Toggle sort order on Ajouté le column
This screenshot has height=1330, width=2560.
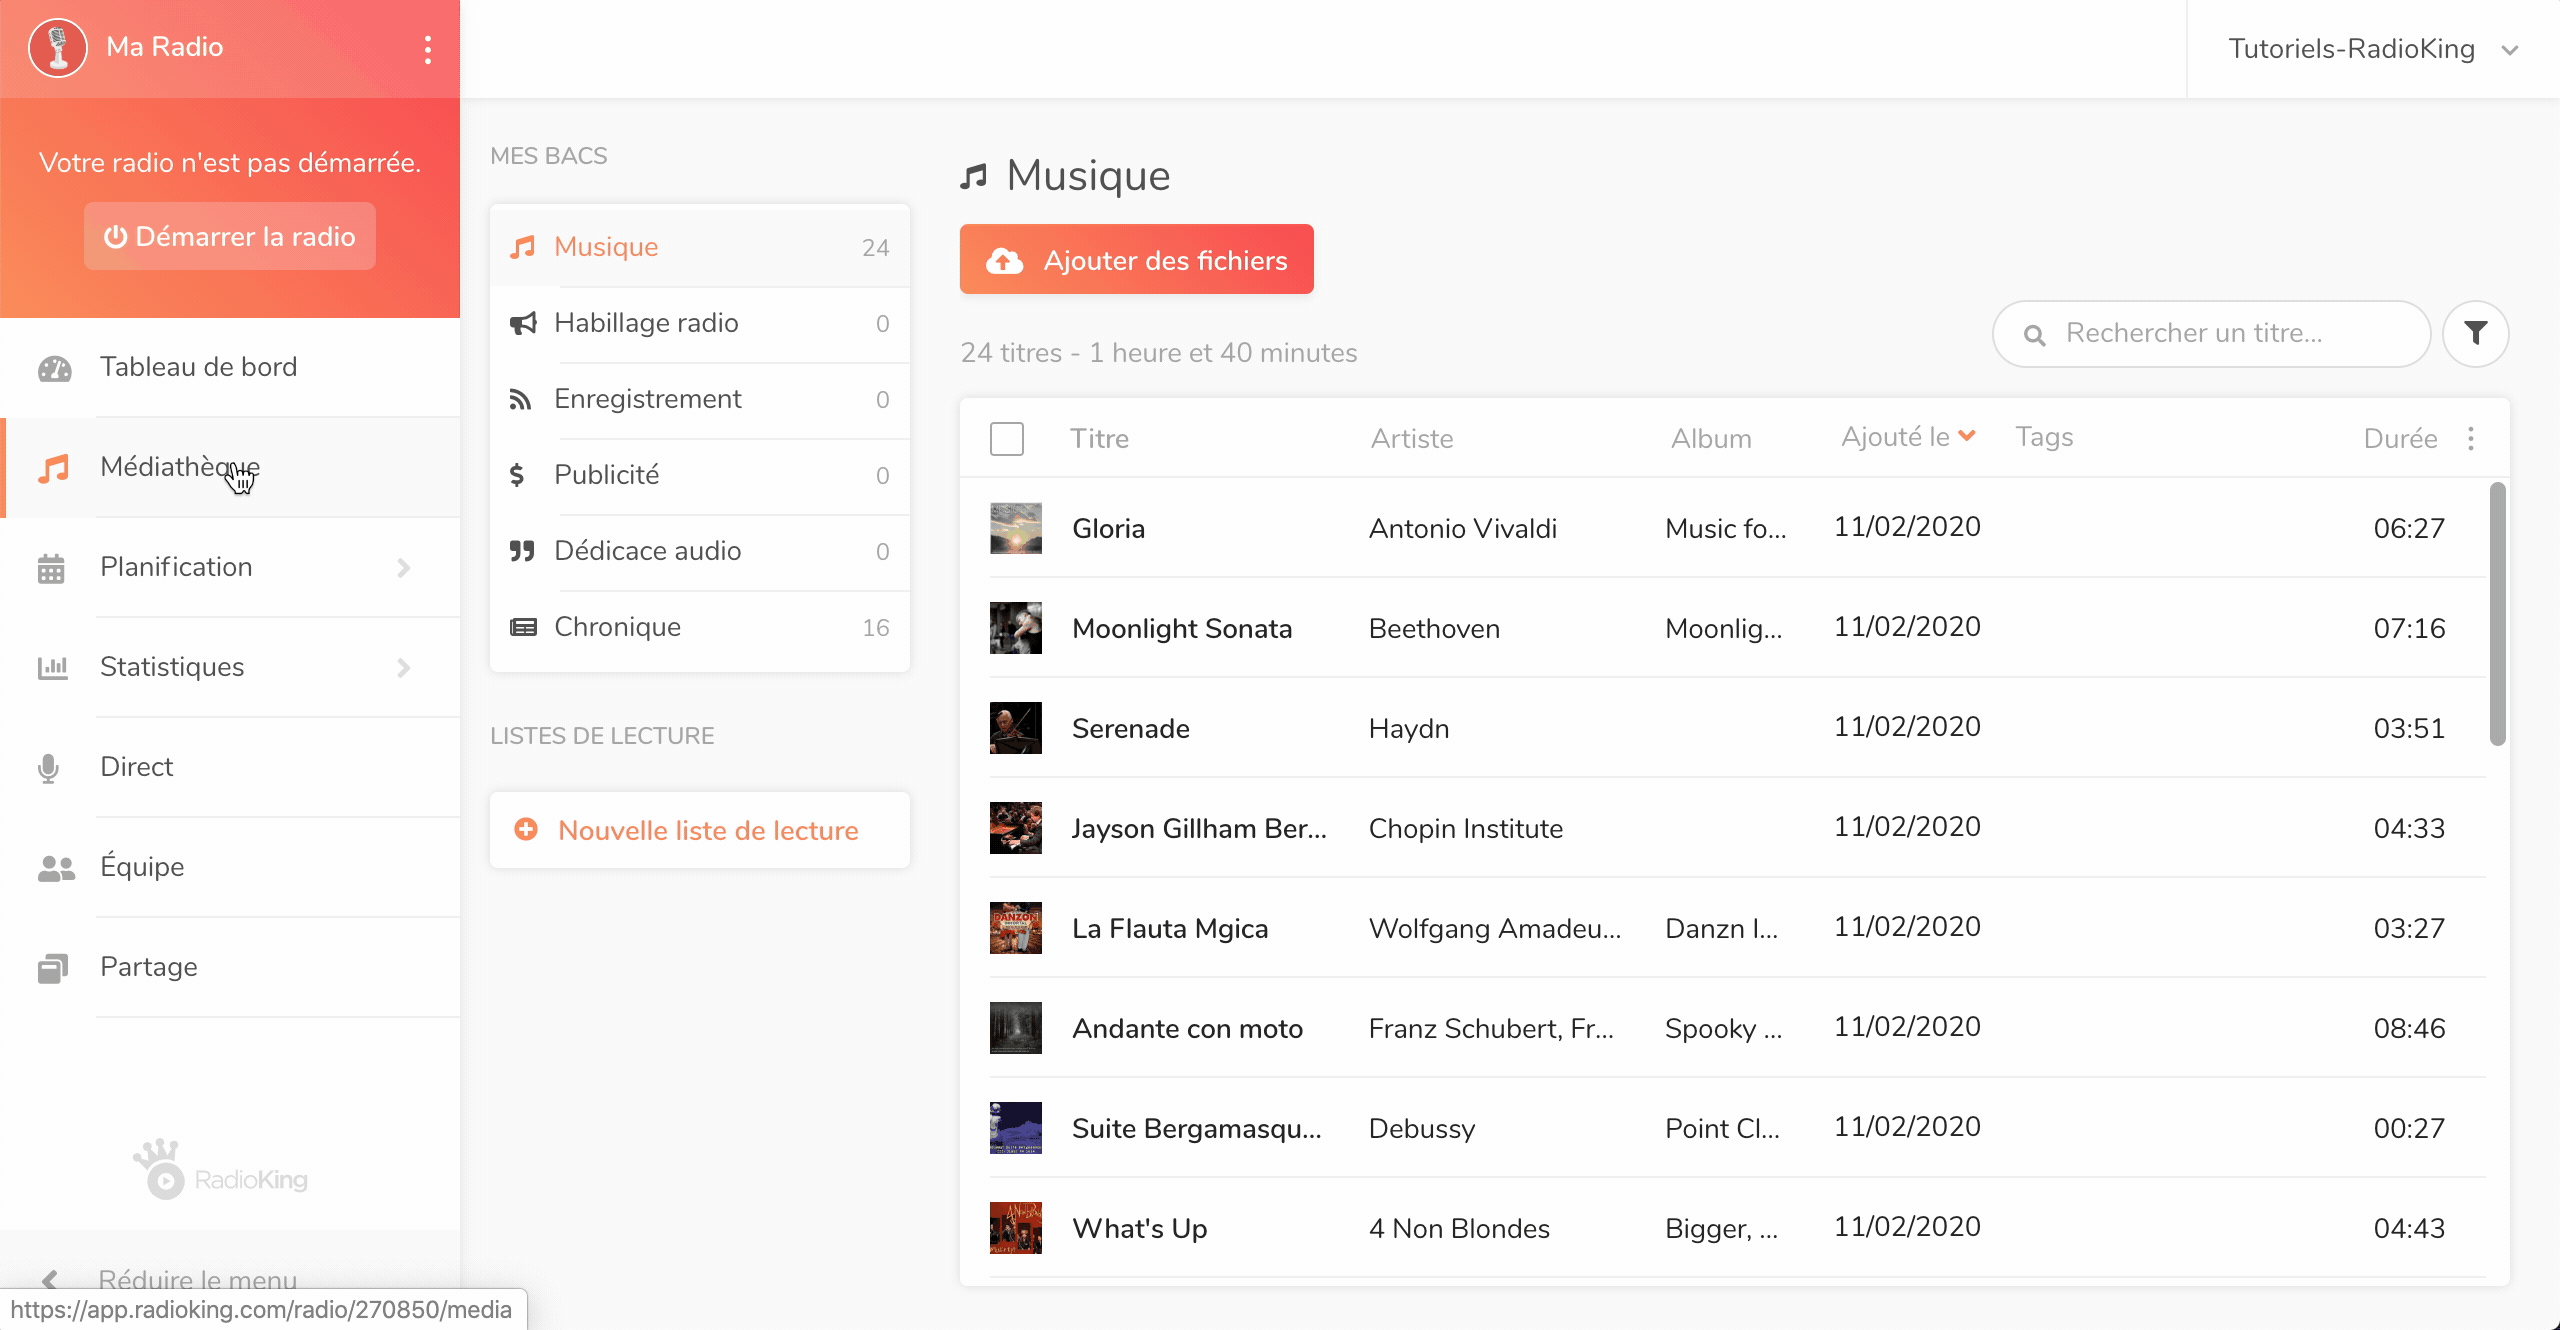[x=1909, y=437]
